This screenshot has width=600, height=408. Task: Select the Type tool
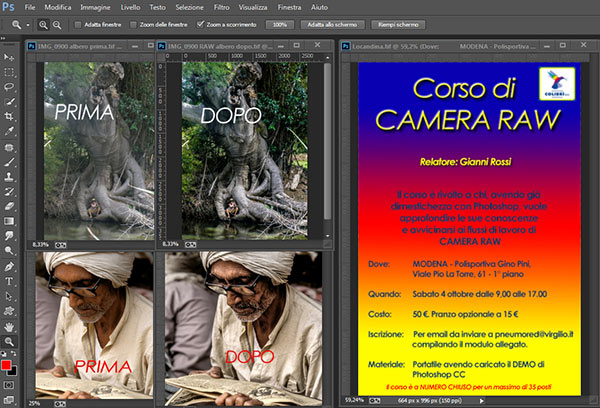pyautogui.click(x=9, y=282)
